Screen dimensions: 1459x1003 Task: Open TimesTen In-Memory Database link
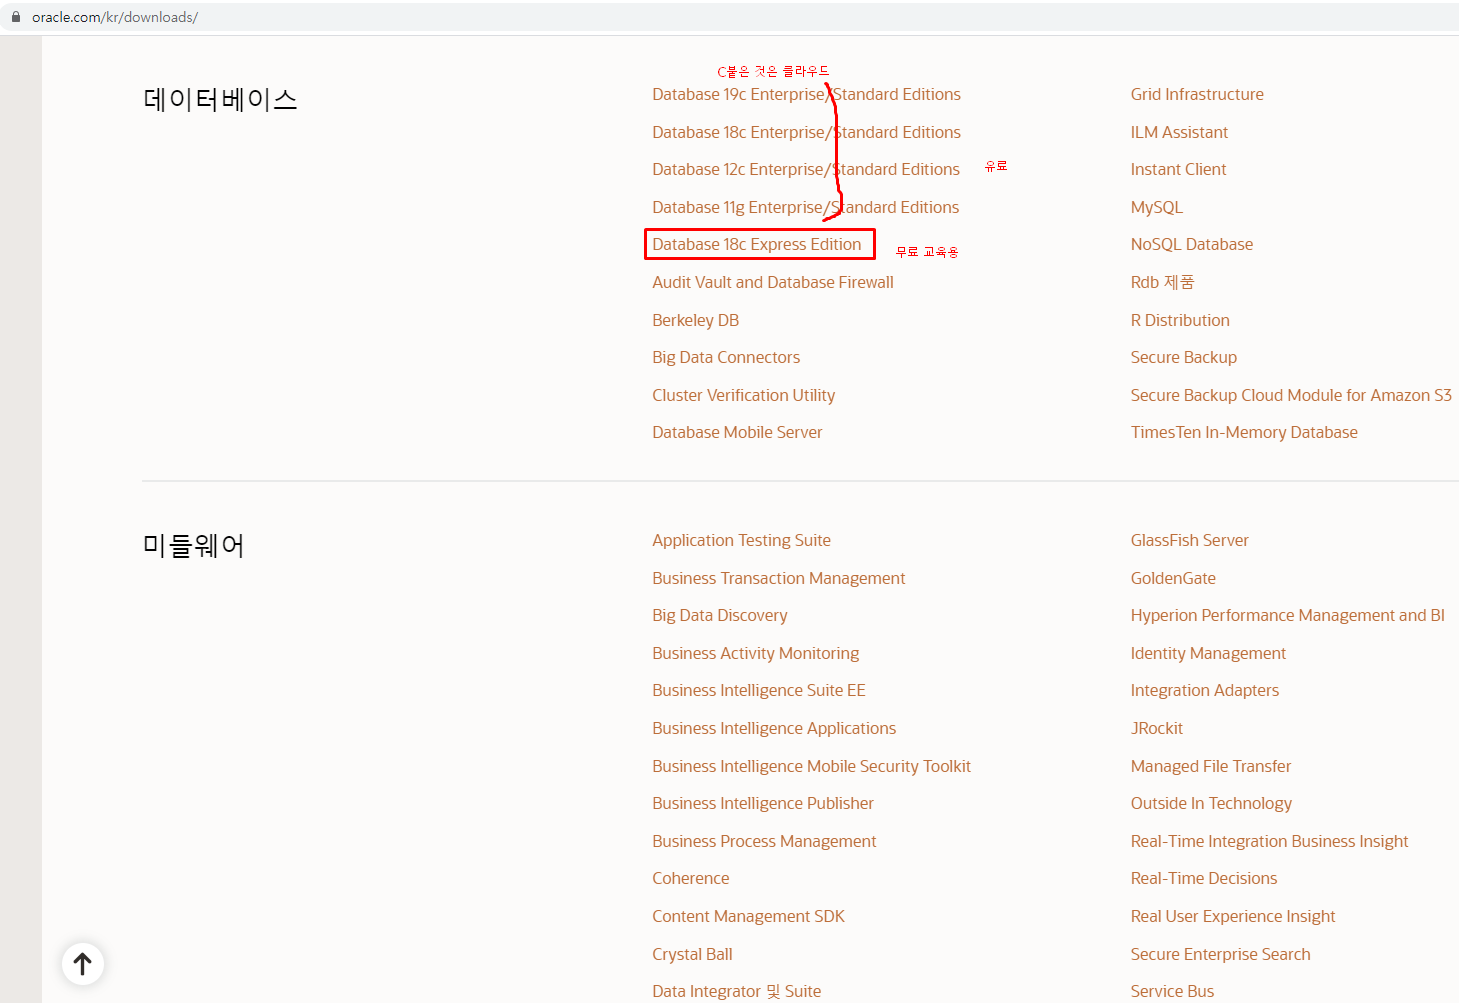pyautogui.click(x=1244, y=432)
